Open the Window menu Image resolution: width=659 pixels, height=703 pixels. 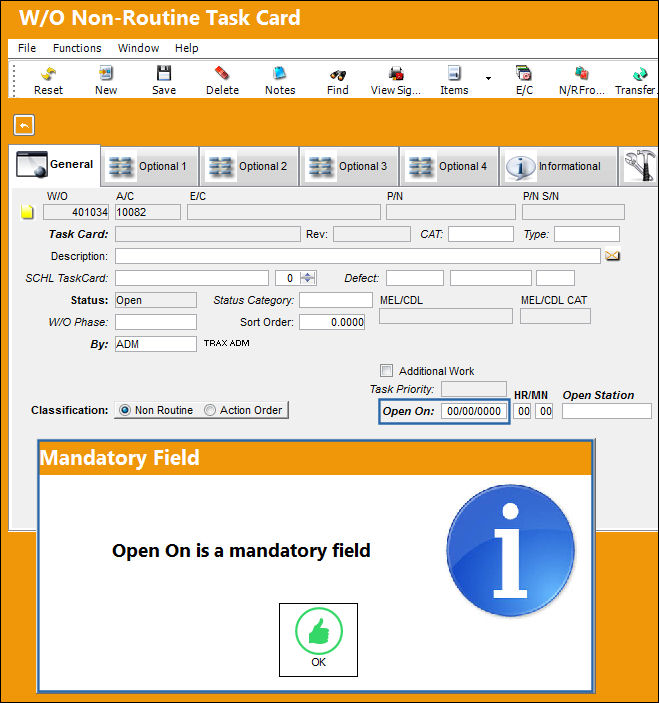[138, 48]
